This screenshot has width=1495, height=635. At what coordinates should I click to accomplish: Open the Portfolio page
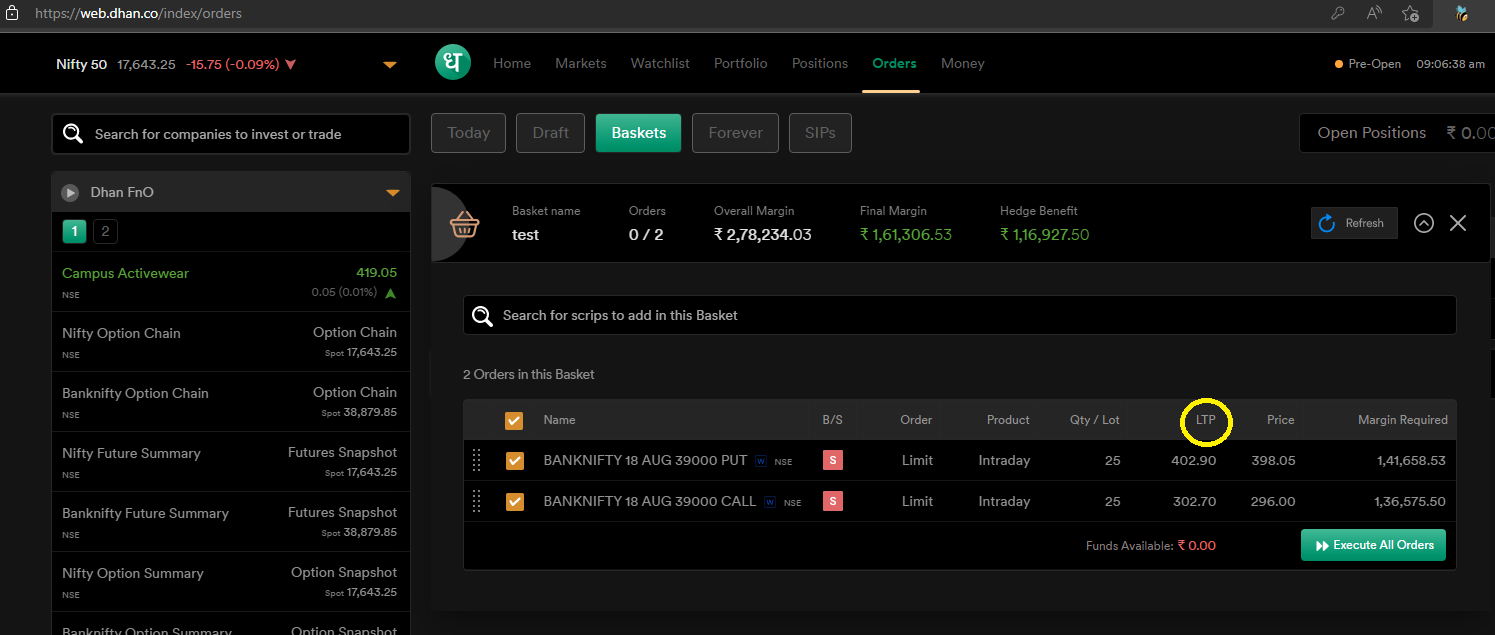point(741,63)
